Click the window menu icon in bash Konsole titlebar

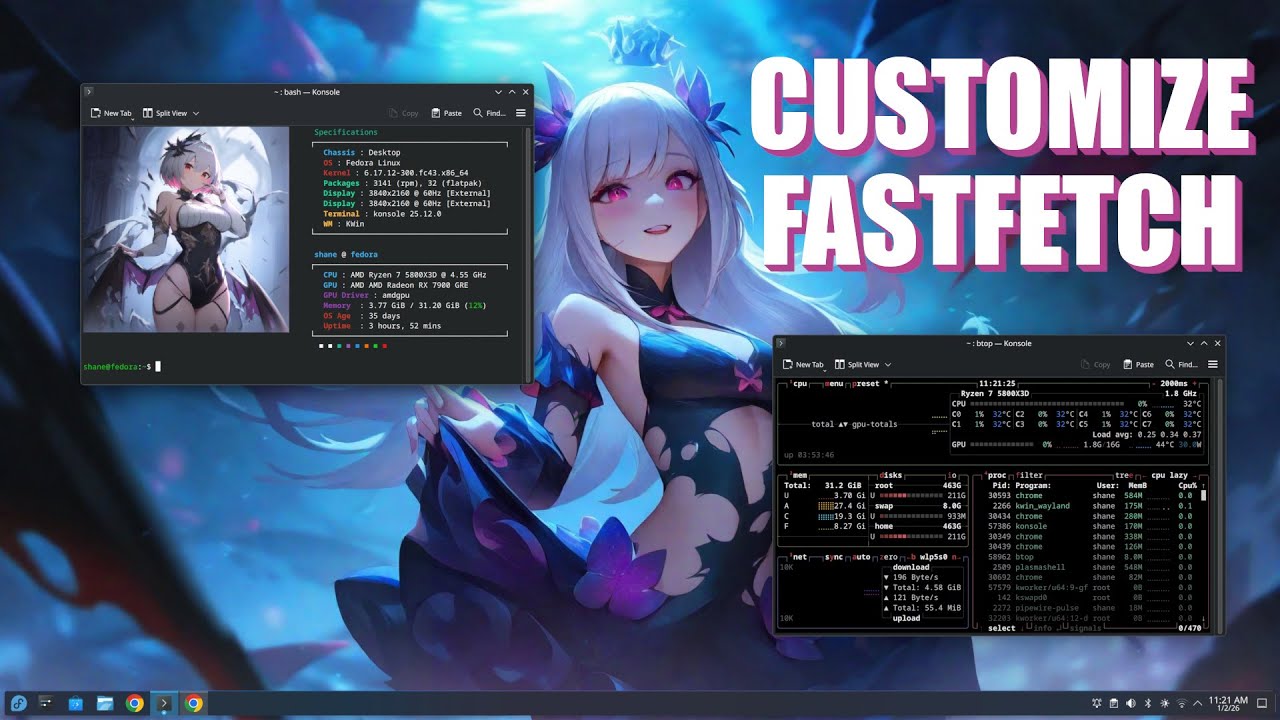(x=88, y=92)
